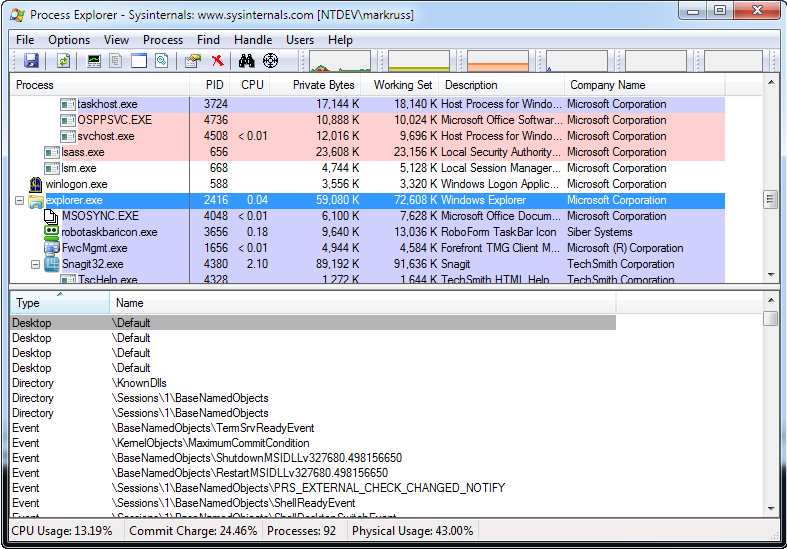Click Physical Usage 43.00% in status bar
The image size is (787, 549).
pyautogui.click(x=413, y=531)
